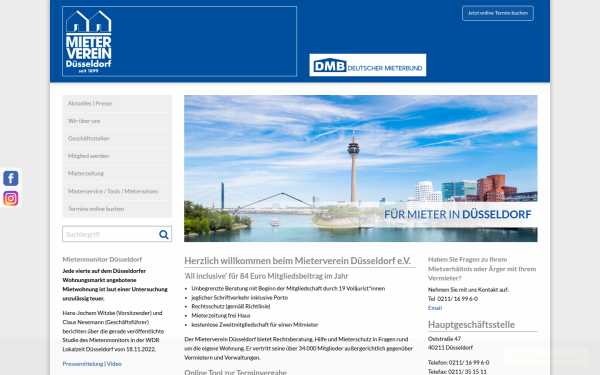The width and height of the screenshot is (600, 375).
Task: Click 'FÜR MIETER IN DÜSSELDORF' banner caption
Action: 458,214
